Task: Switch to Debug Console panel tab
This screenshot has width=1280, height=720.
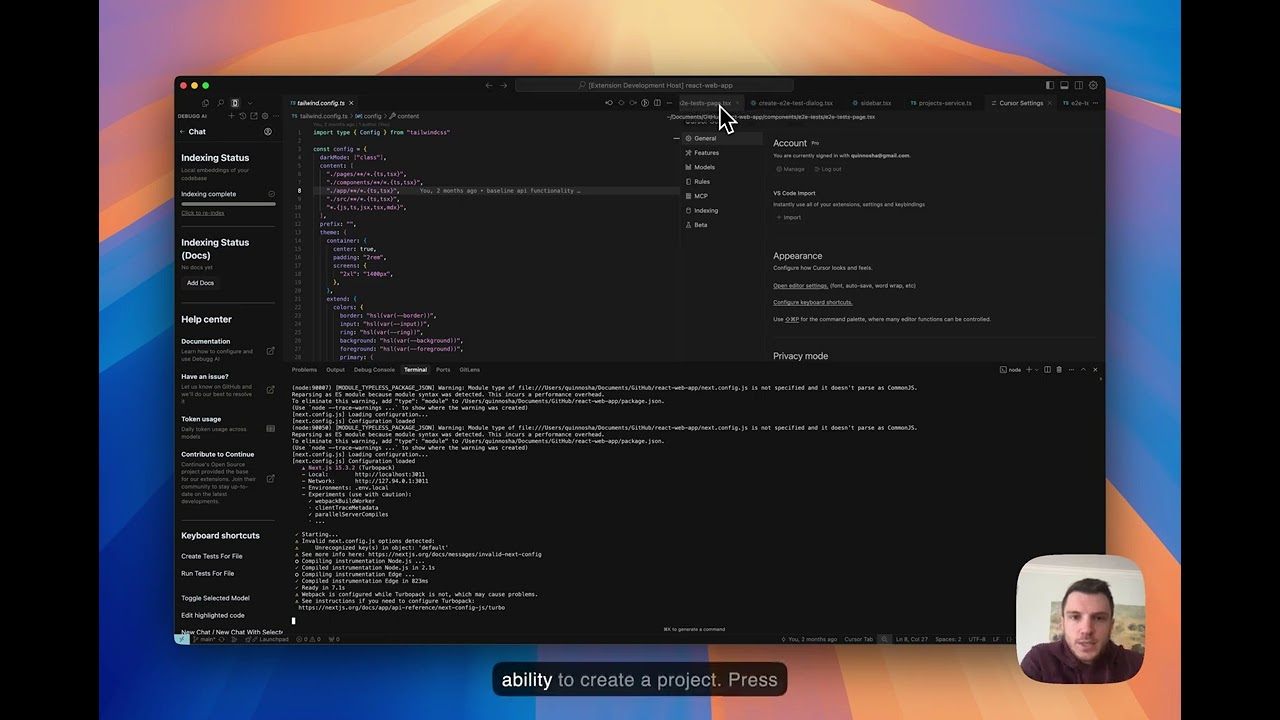Action: click(374, 370)
